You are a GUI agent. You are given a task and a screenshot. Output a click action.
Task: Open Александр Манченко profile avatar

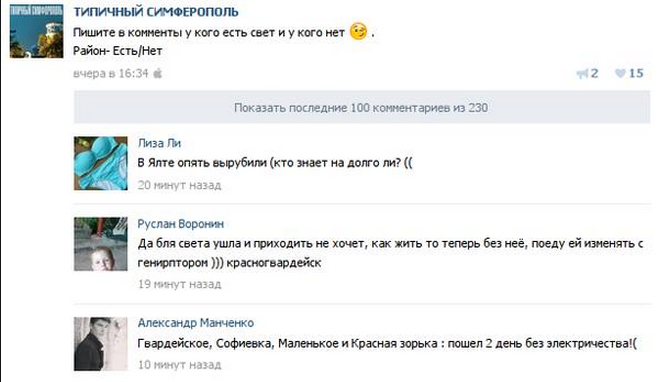tap(101, 344)
